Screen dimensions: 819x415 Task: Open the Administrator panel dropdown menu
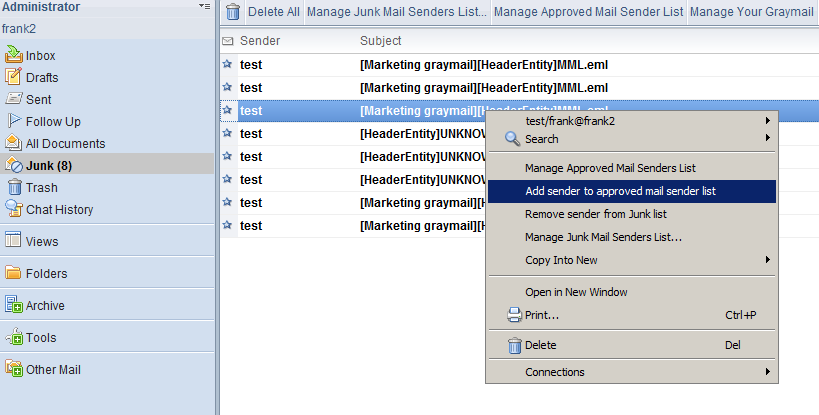(204, 7)
